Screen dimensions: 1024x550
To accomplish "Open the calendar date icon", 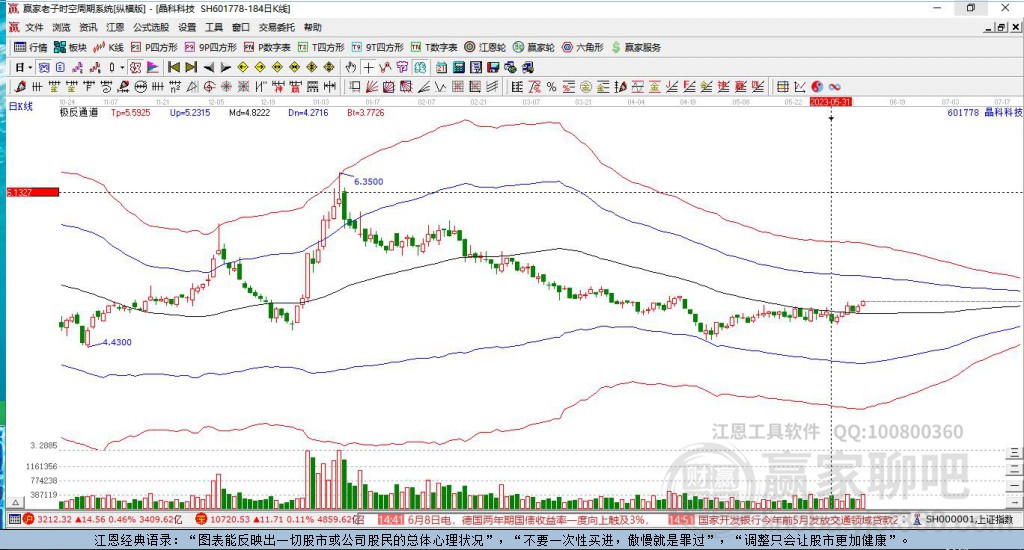I will pos(441,67).
